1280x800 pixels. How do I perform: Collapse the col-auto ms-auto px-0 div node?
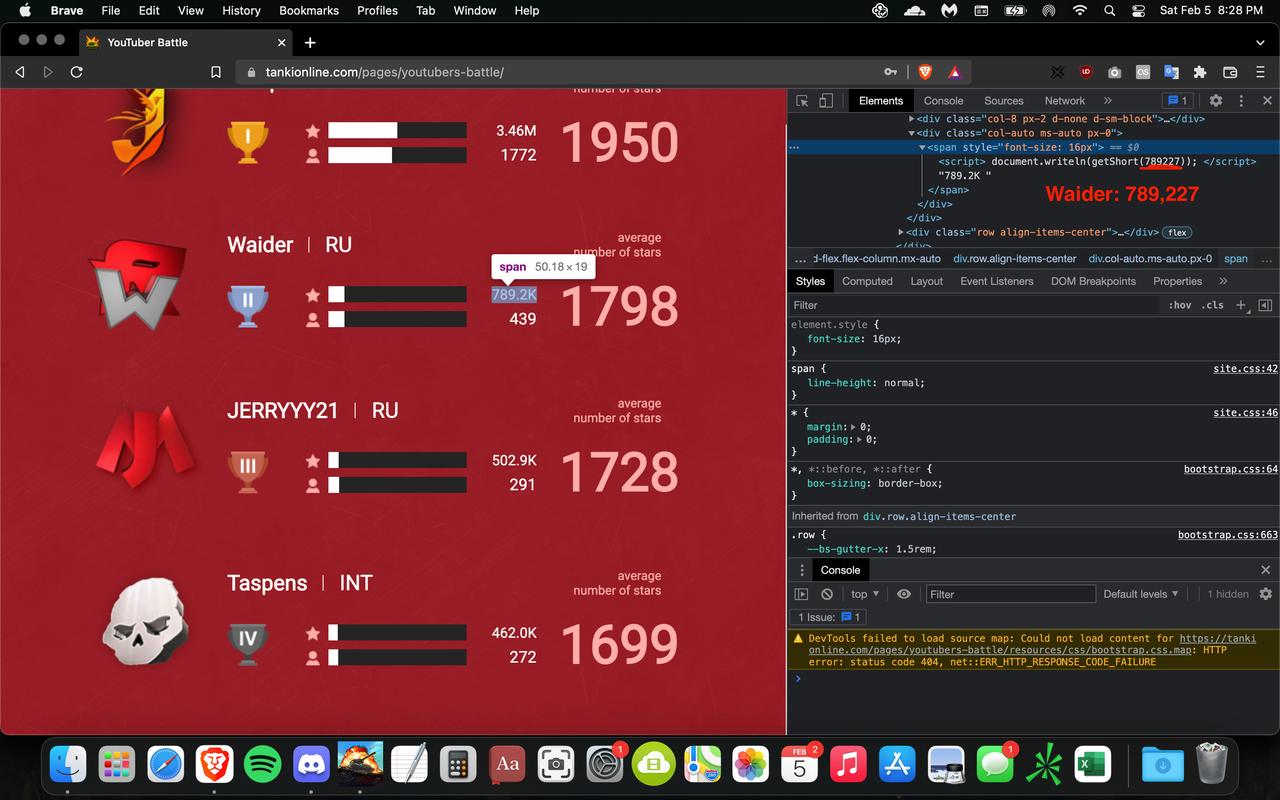coord(911,133)
